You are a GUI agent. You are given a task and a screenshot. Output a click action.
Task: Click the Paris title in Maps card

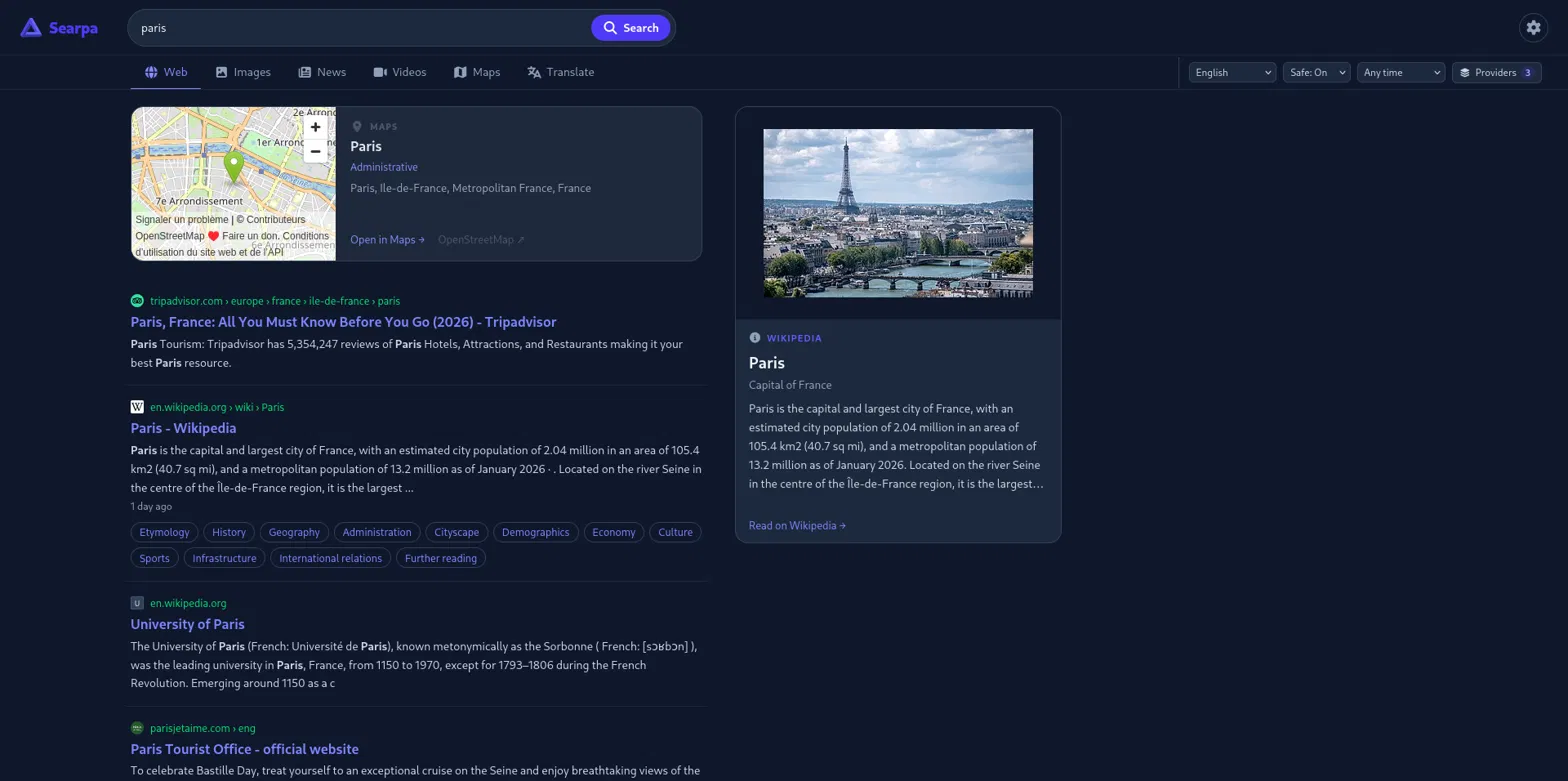tap(366, 146)
